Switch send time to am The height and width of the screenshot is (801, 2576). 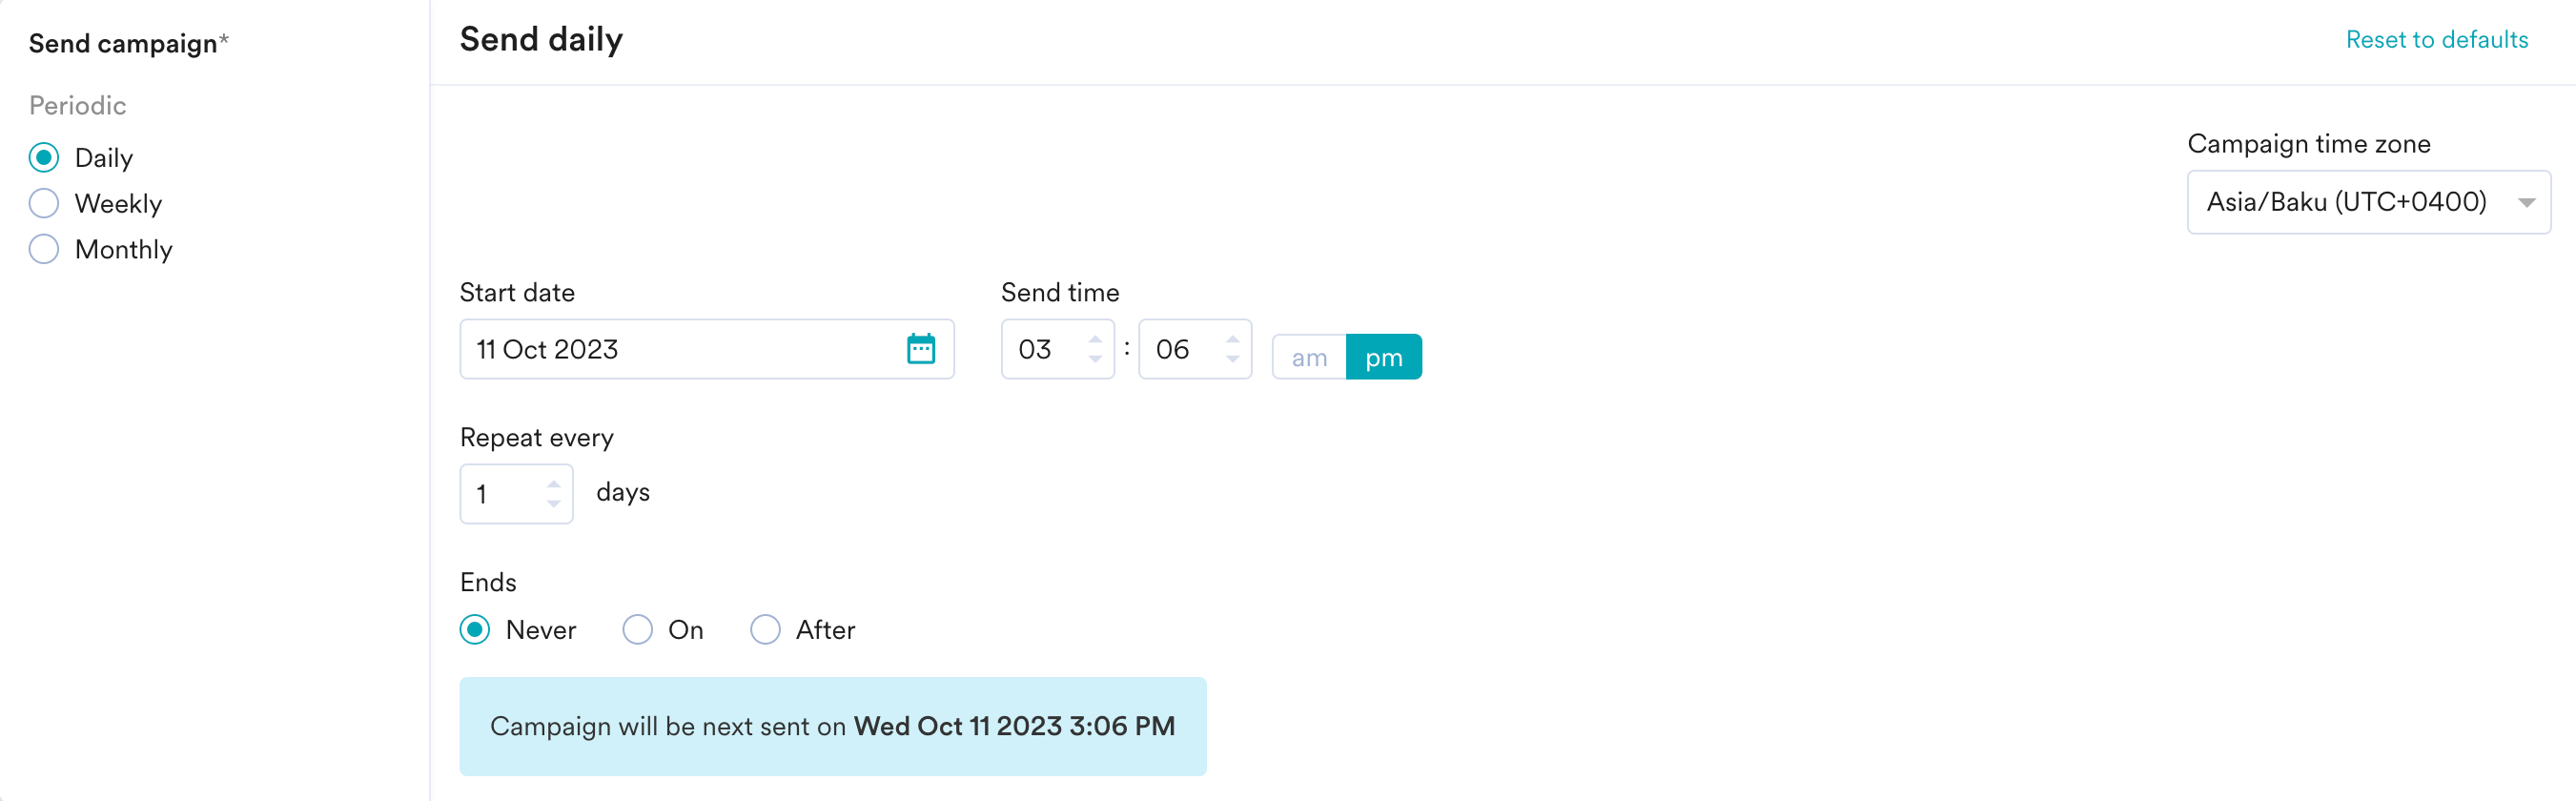click(x=1309, y=357)
